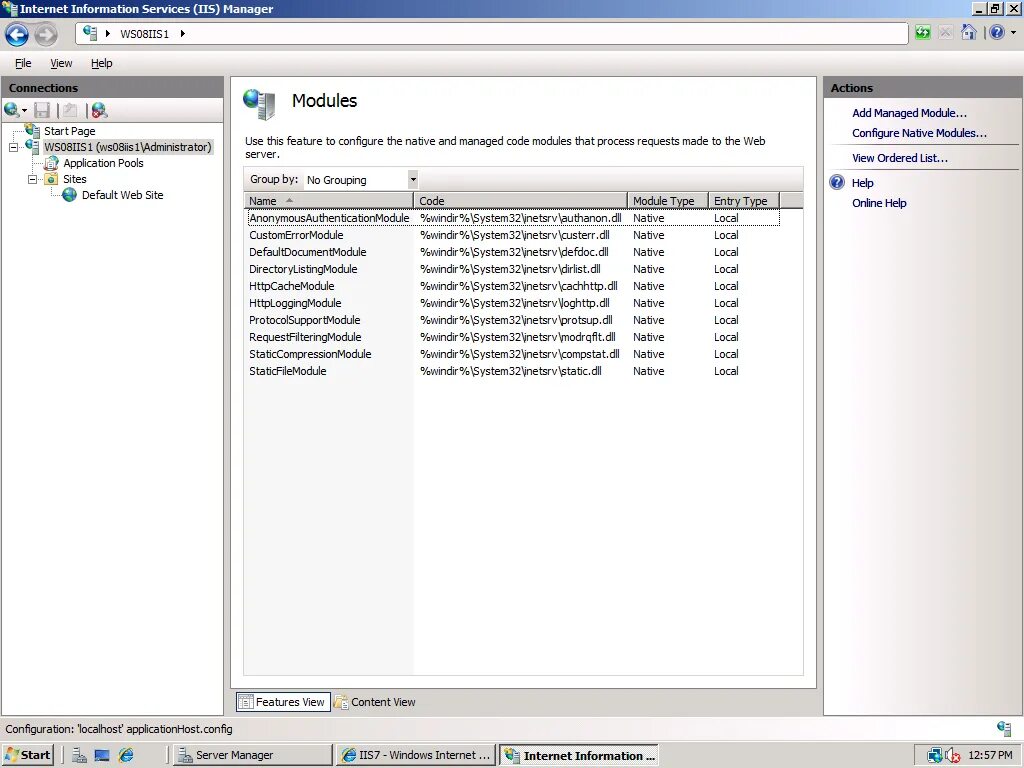Collapse the WS08IIS1 server tree node
Screen dimensions: 1024x768
click(x=13, y=148)
